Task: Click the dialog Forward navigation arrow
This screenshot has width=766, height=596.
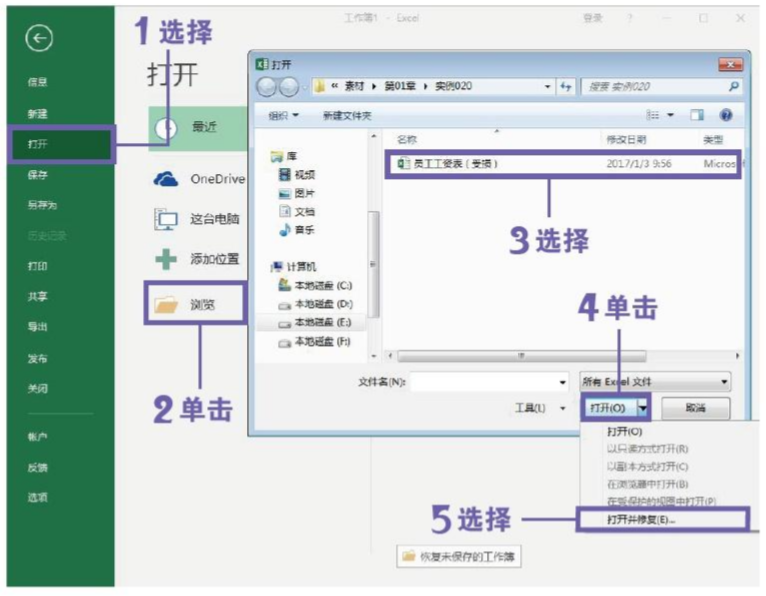Action: tap(289, 87)
